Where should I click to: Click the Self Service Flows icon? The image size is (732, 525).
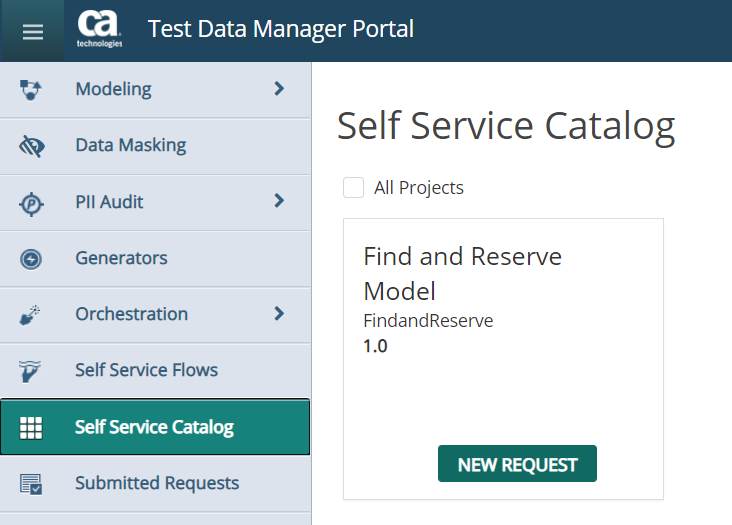coord(31,371)
